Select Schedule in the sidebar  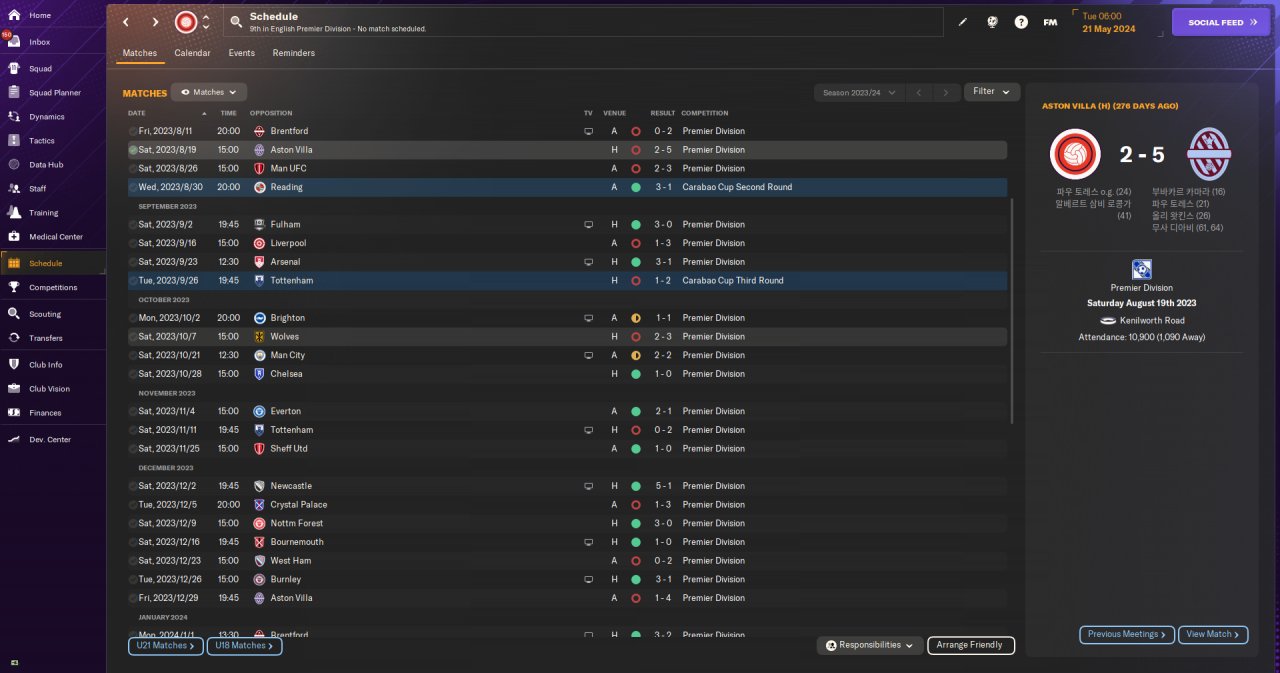pos(53,263)
